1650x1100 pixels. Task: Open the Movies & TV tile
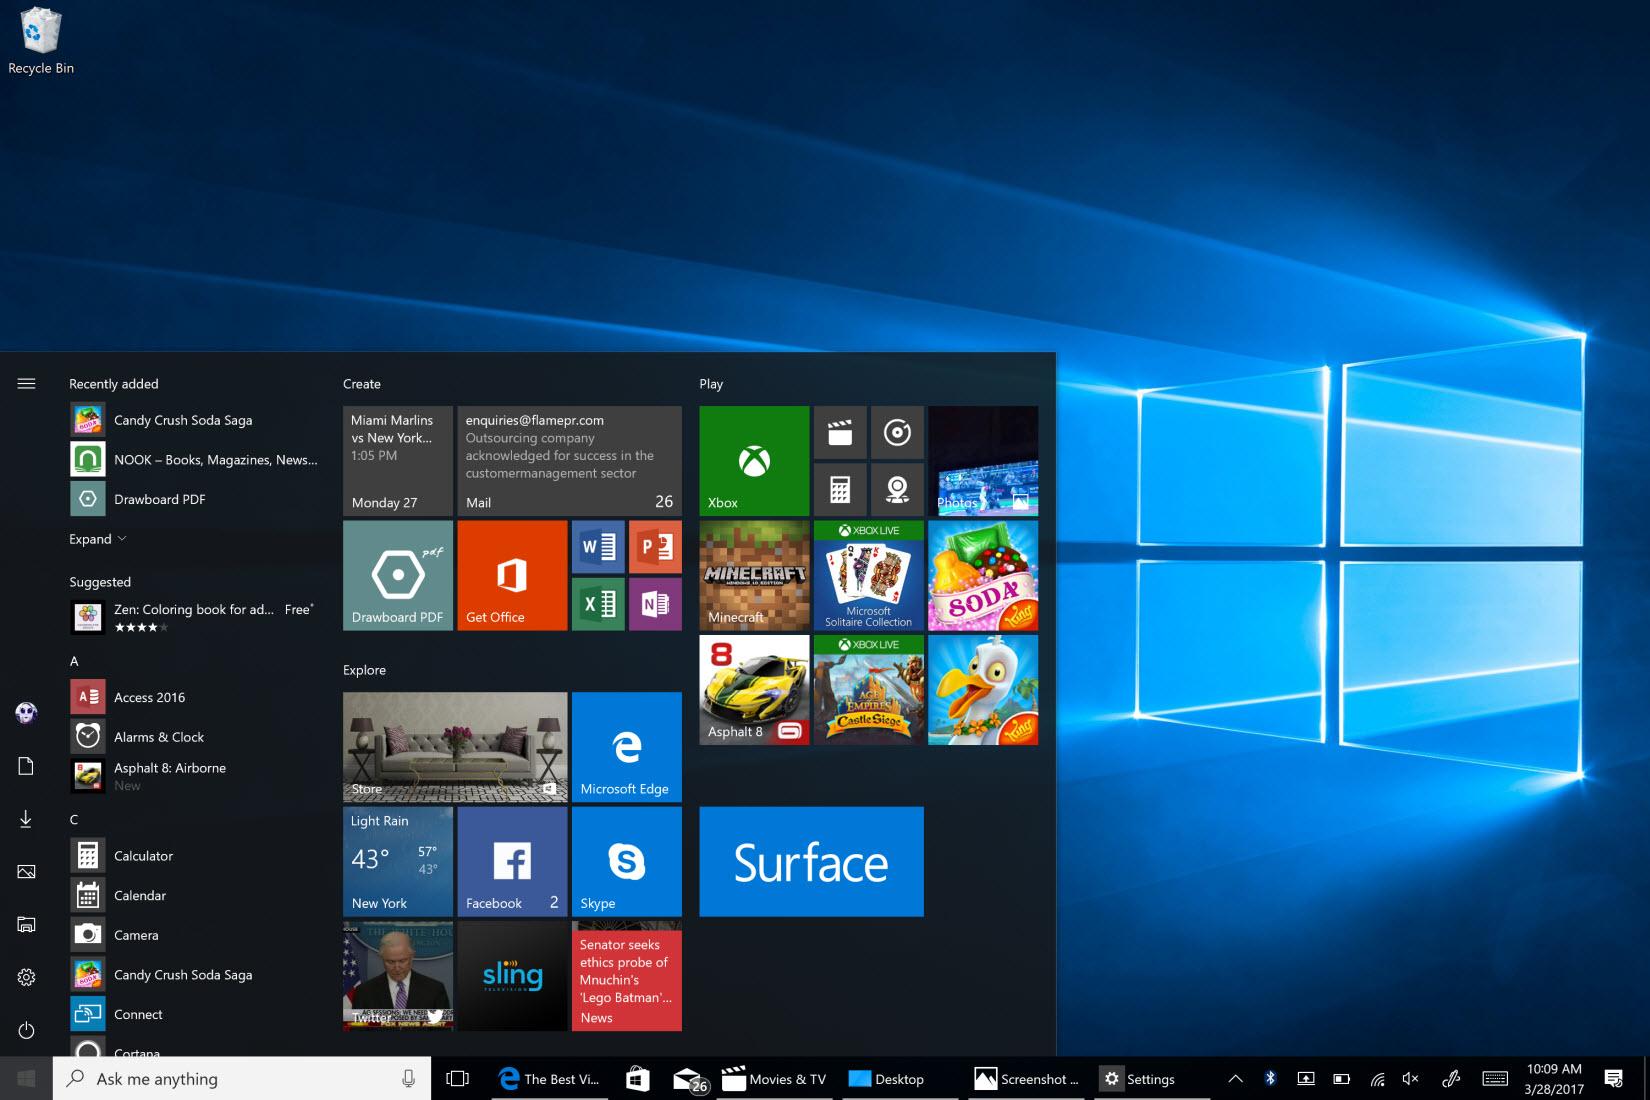[840, 432]
